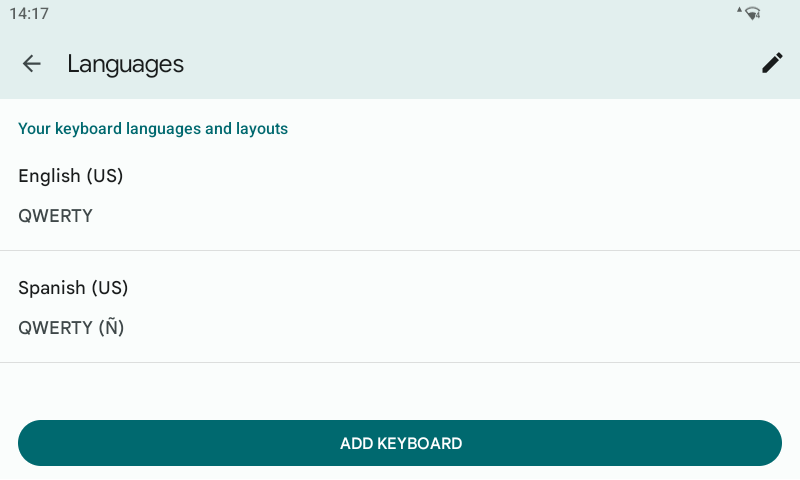Click the Wi-Fi status icon
This screenshot has width=800, height=480.
pyautogui.click(x=753, y=13)
